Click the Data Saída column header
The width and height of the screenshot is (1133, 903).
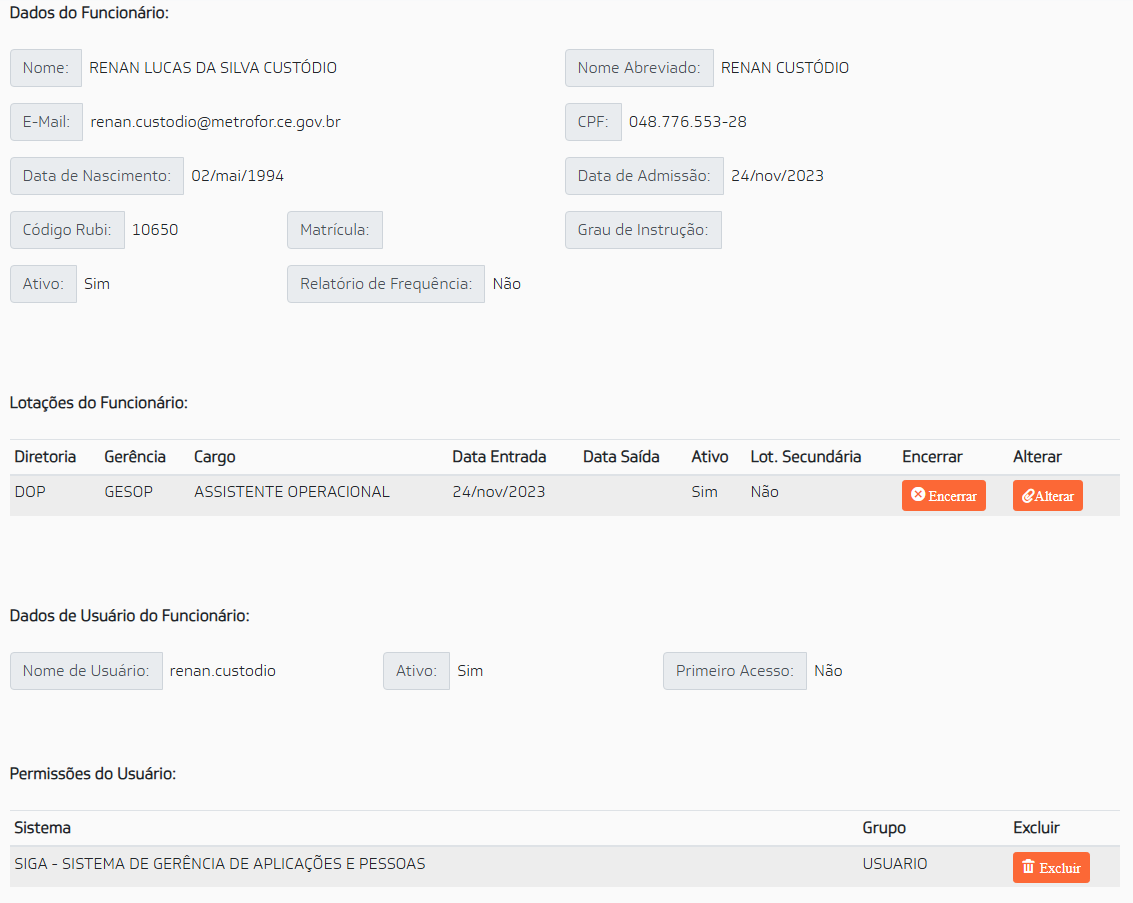pyautogui.click(x=621, y=457)
